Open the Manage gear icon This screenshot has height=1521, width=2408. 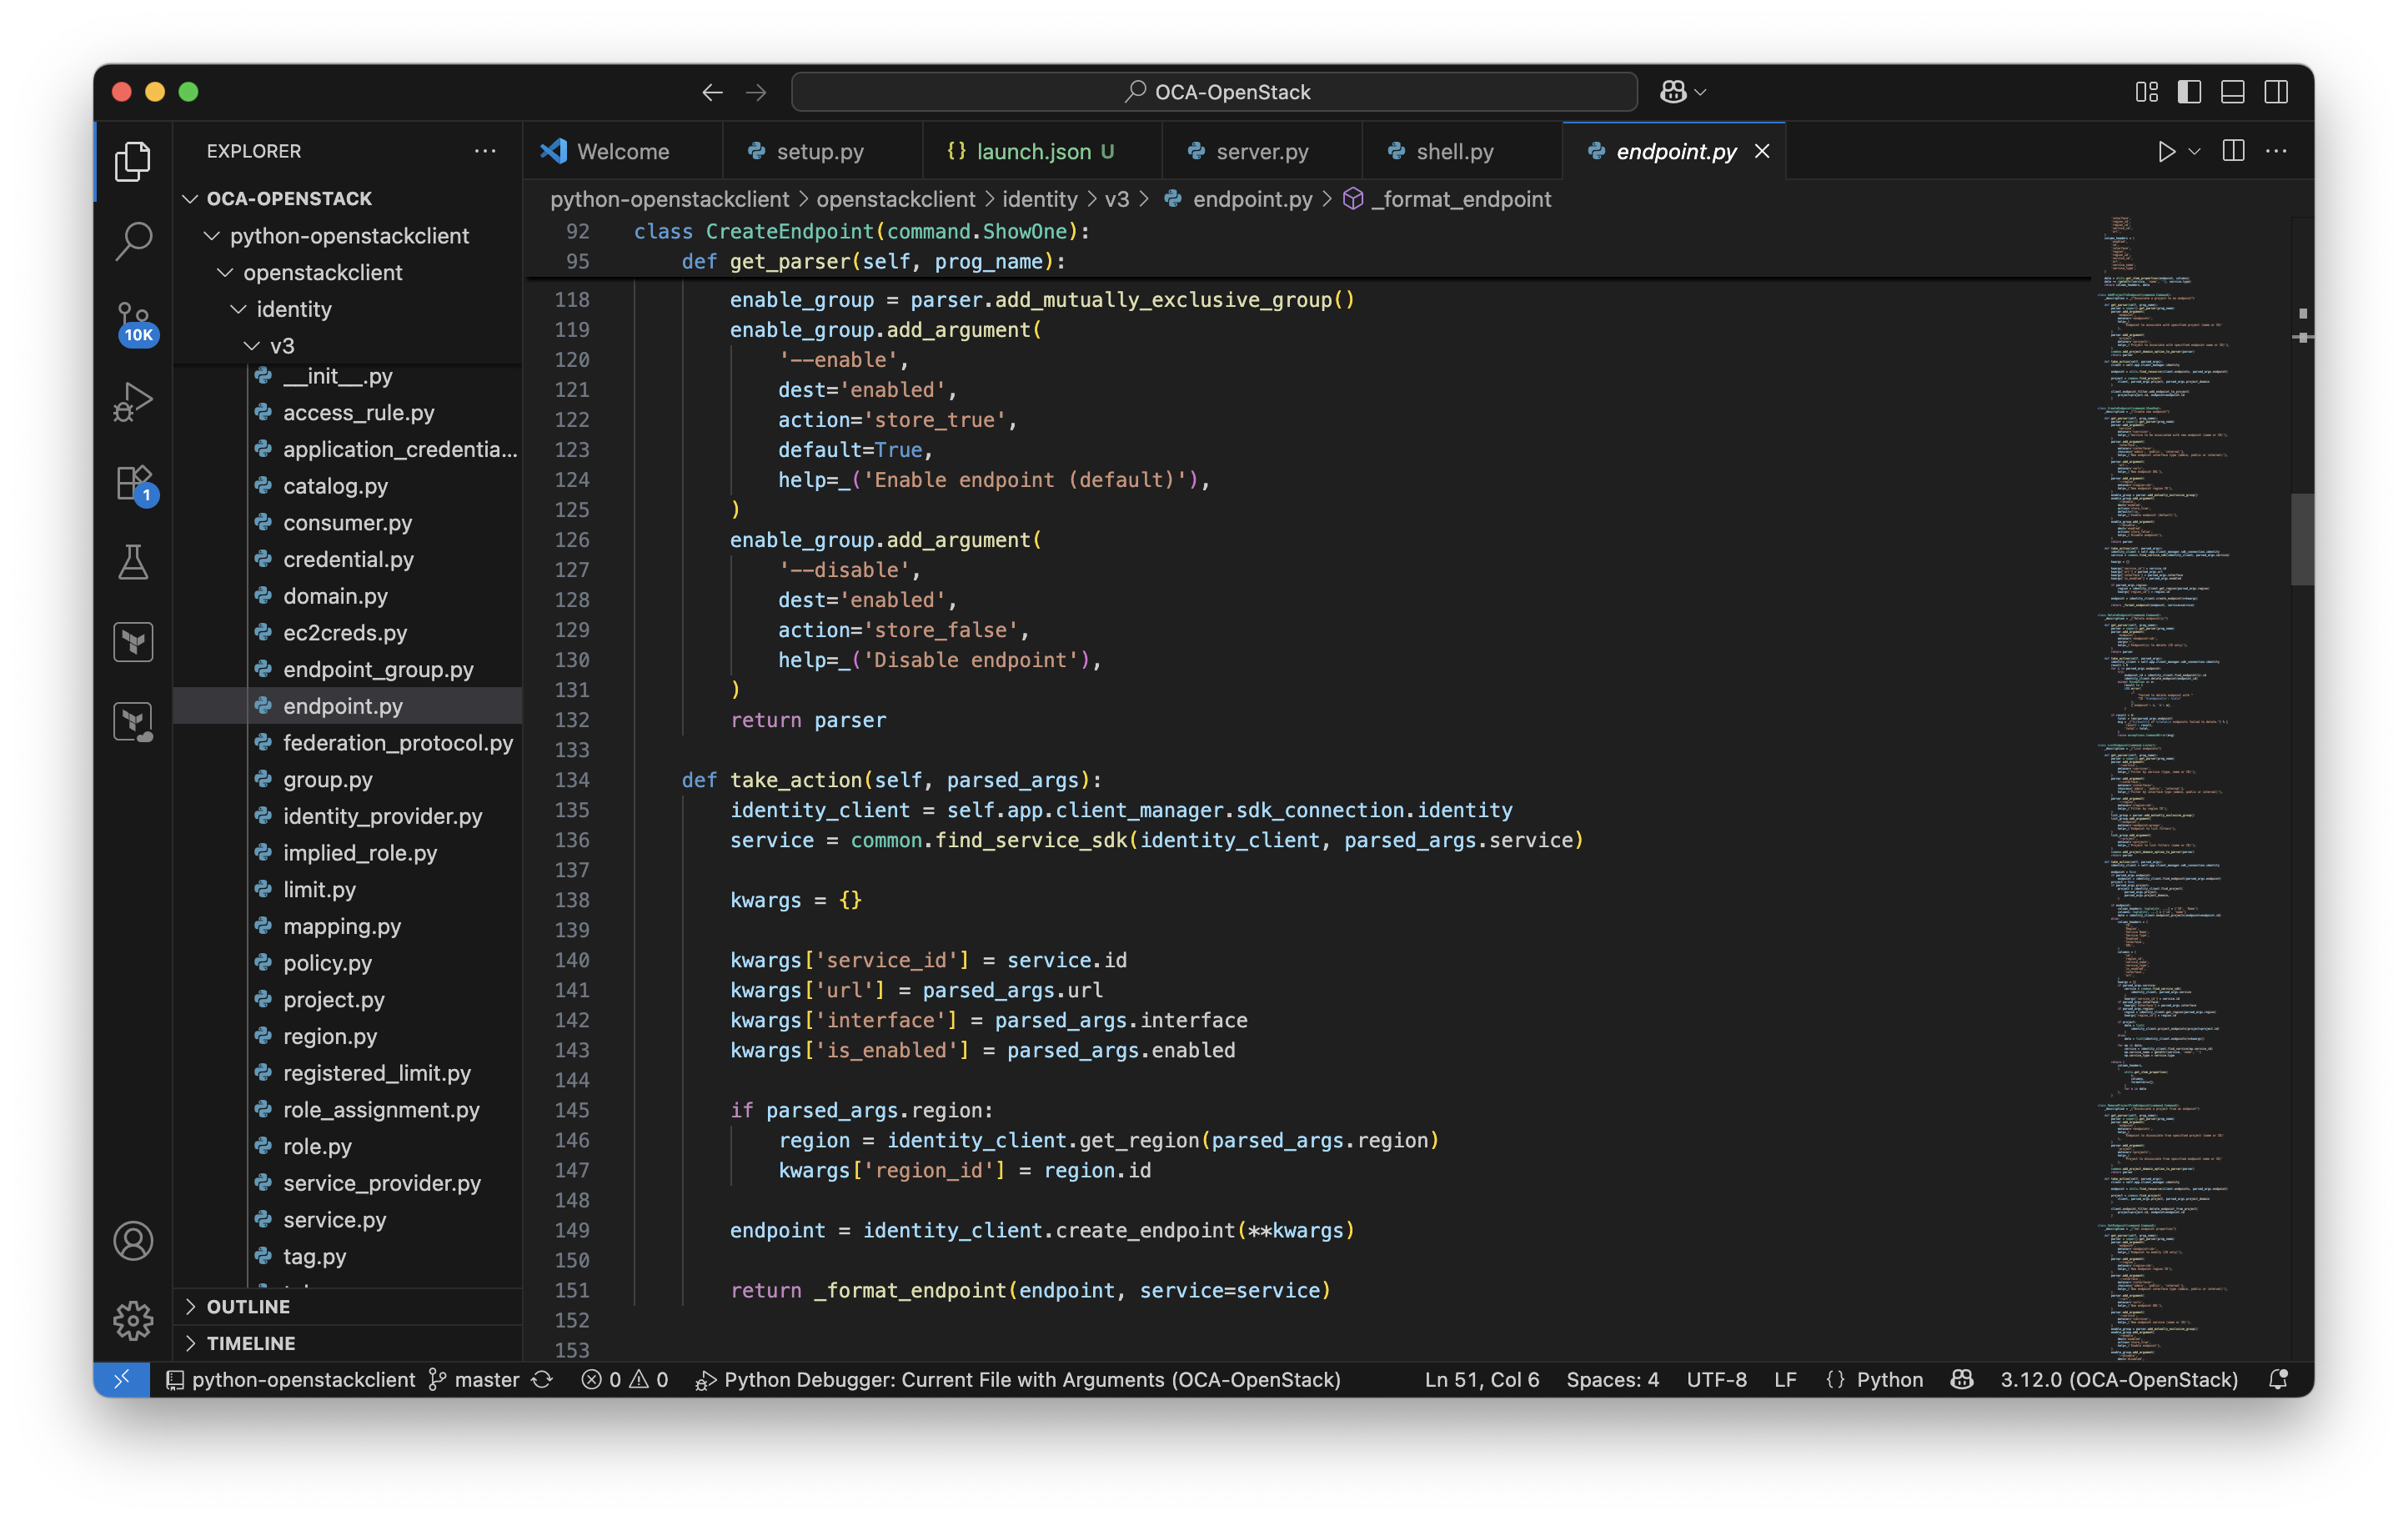point(133,1320)
